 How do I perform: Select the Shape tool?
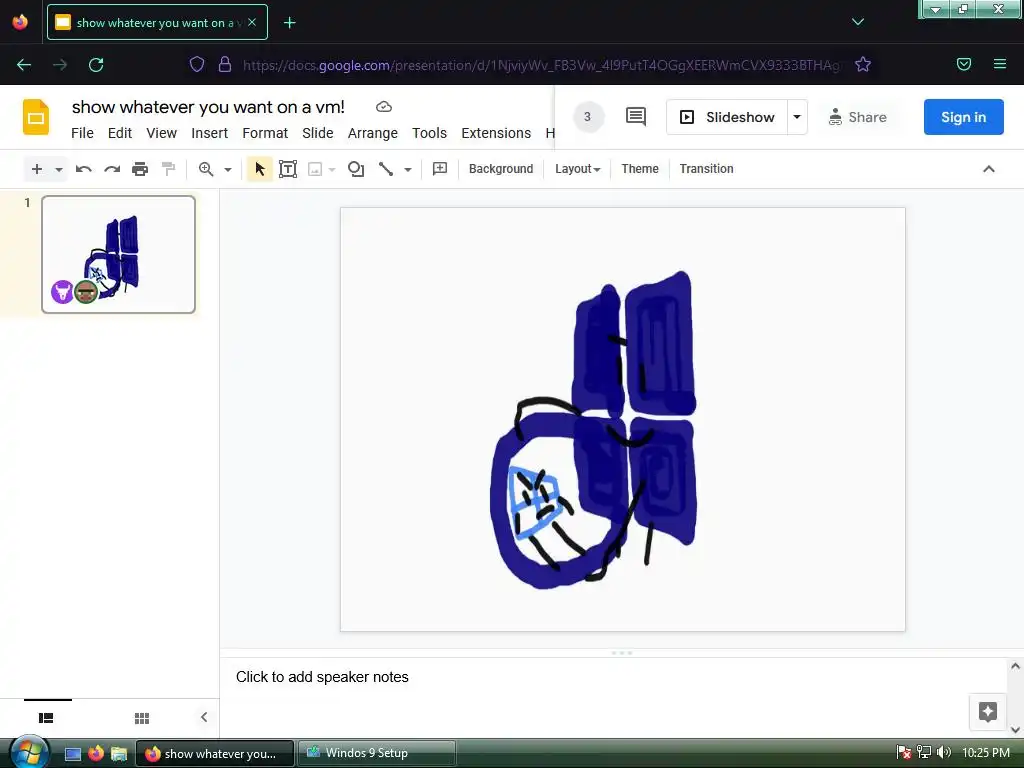click(356, 169)
